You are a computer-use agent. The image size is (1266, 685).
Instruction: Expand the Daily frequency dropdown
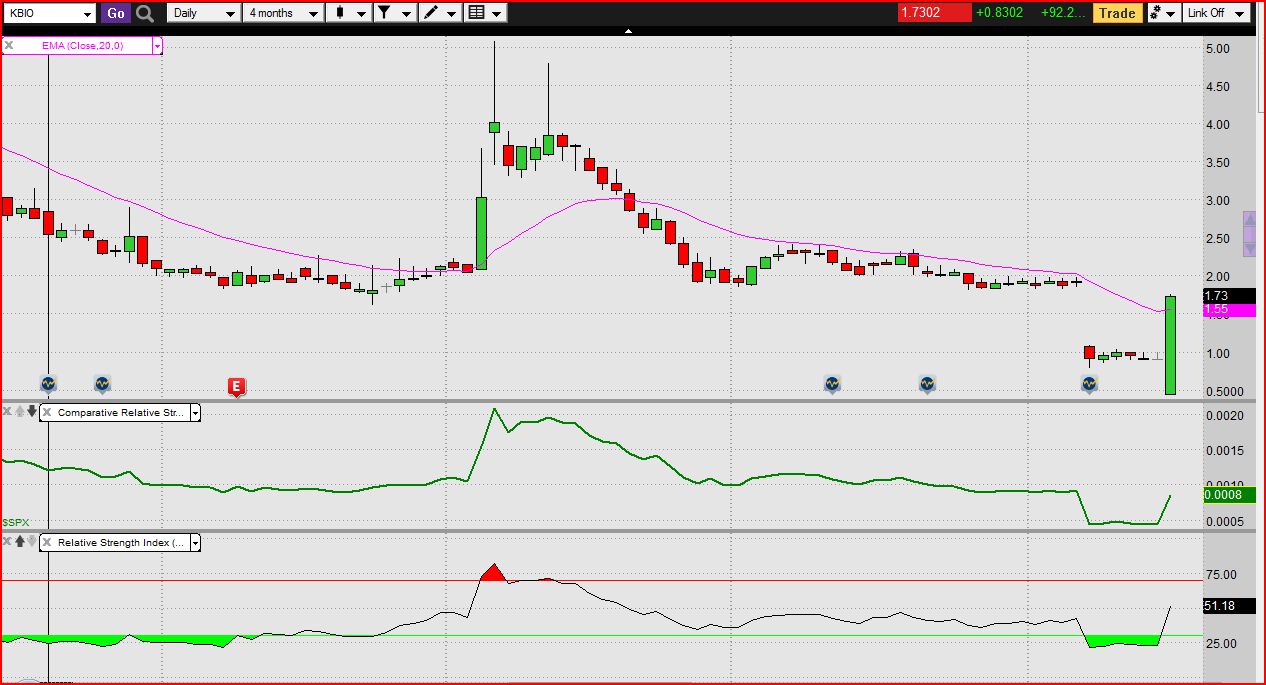coord(204,13)
